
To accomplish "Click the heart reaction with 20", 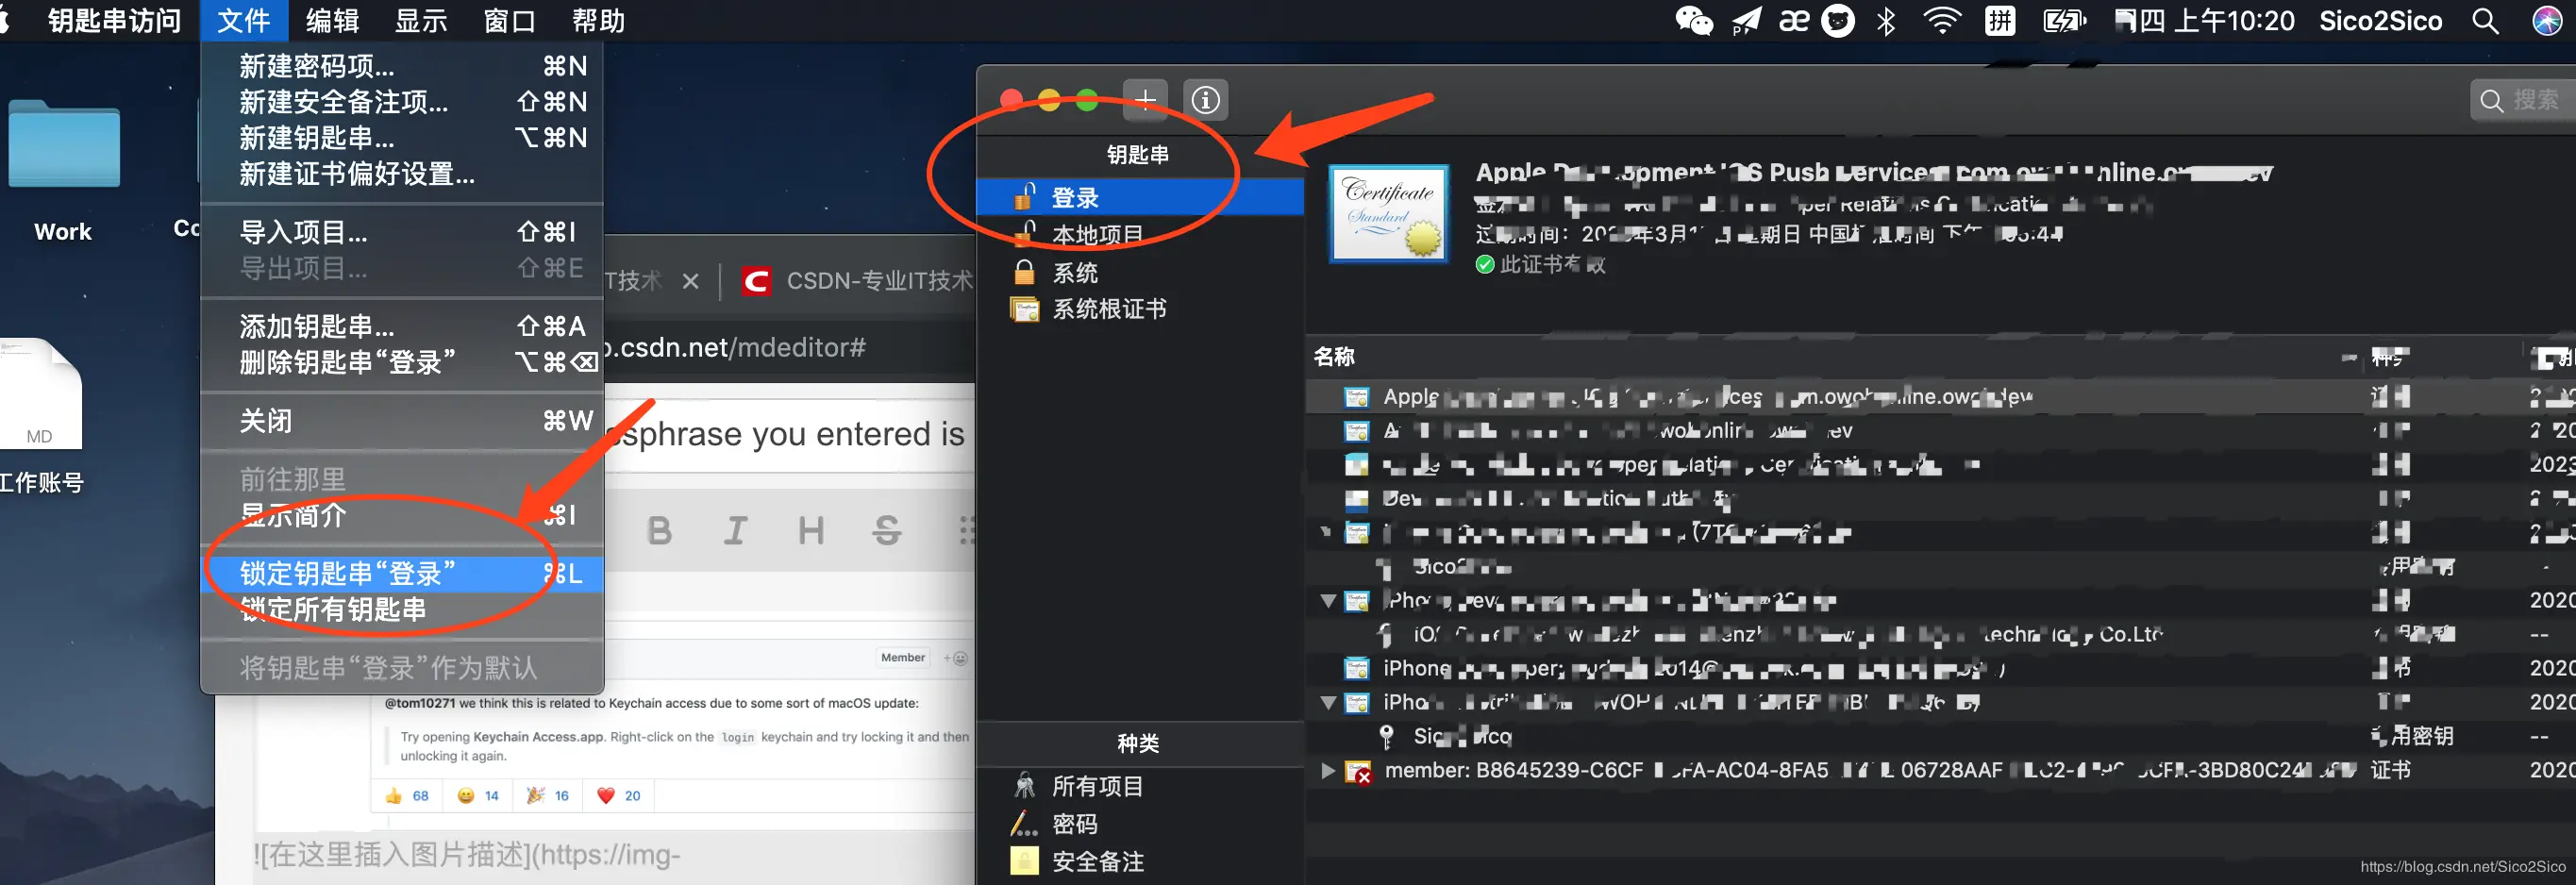I will point(619,796).
